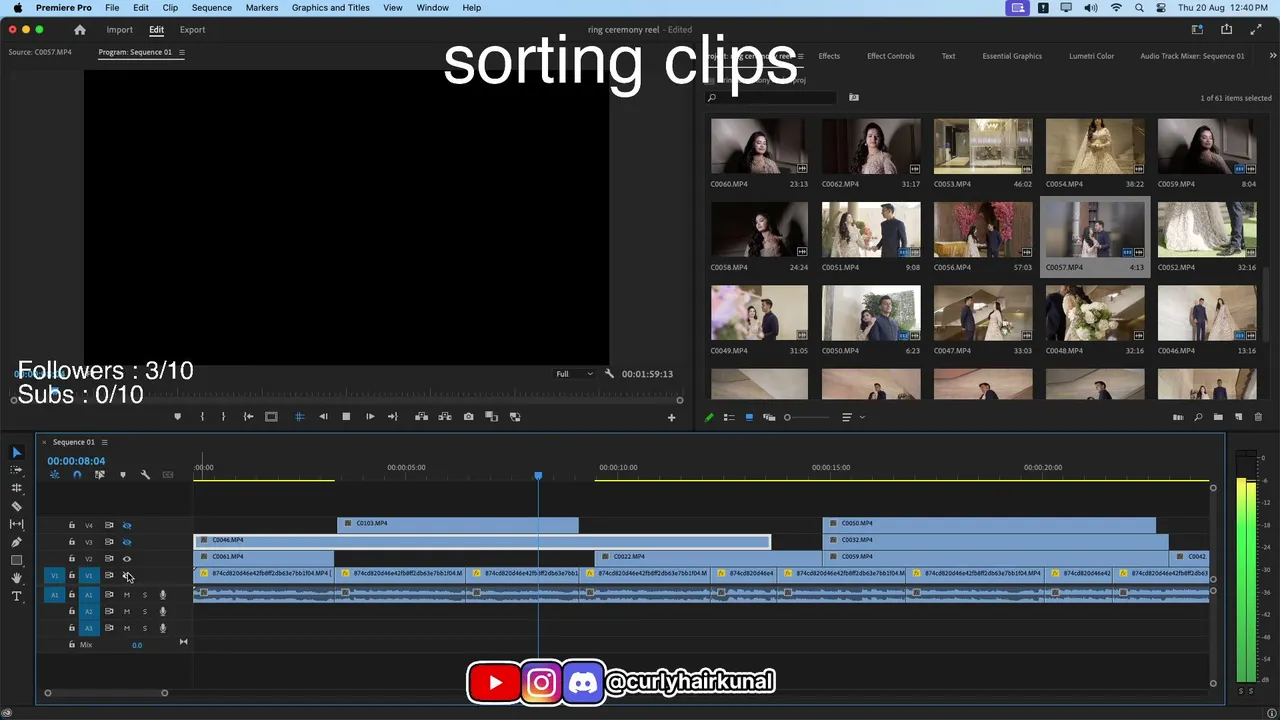The image size is (1280, 720).
Task: Switch Project panel to Freeform view
Action: [769, 417]
